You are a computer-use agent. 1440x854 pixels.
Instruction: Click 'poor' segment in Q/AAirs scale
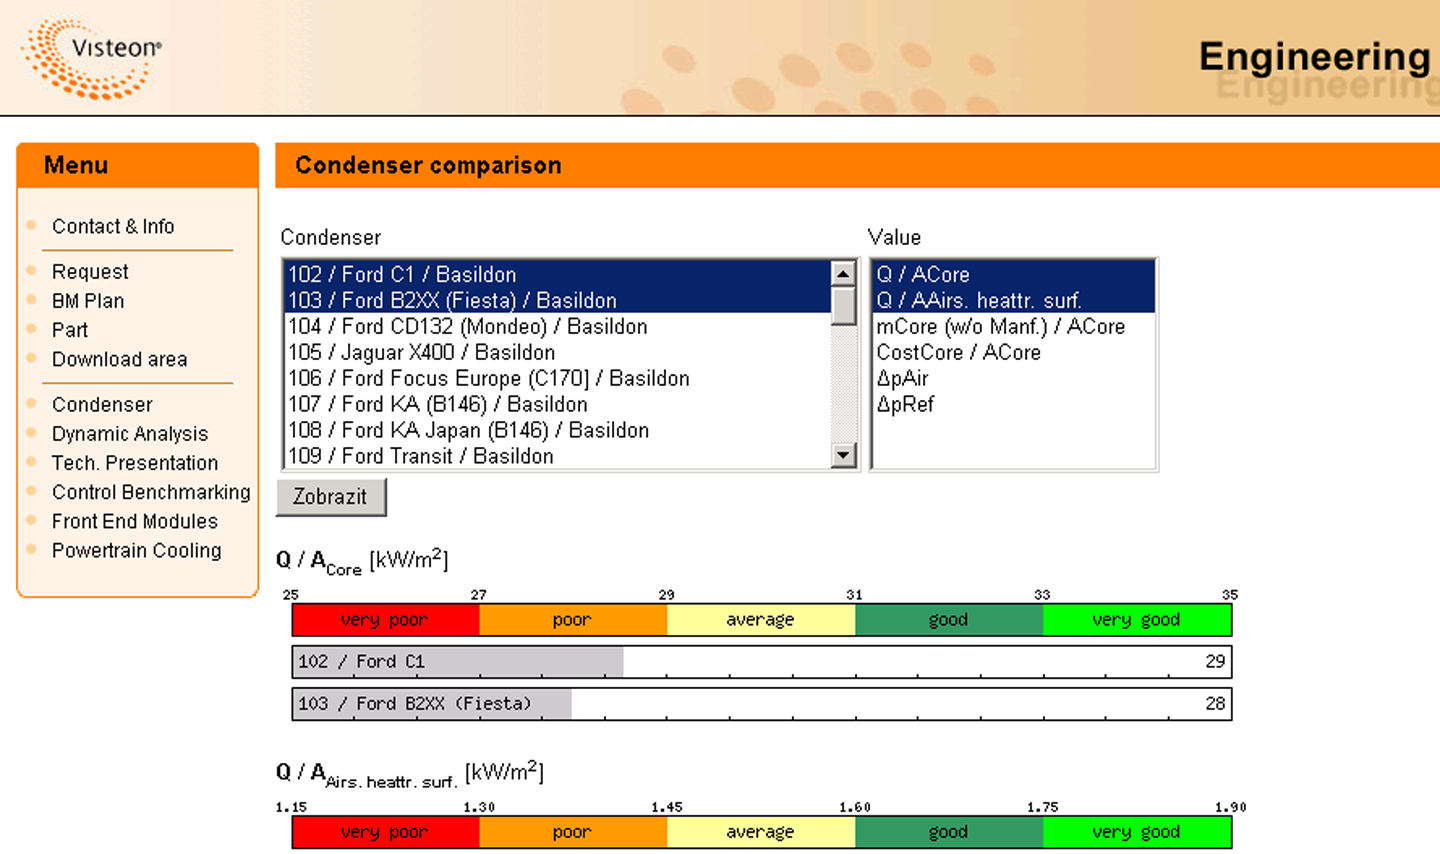tap(573, 832)
